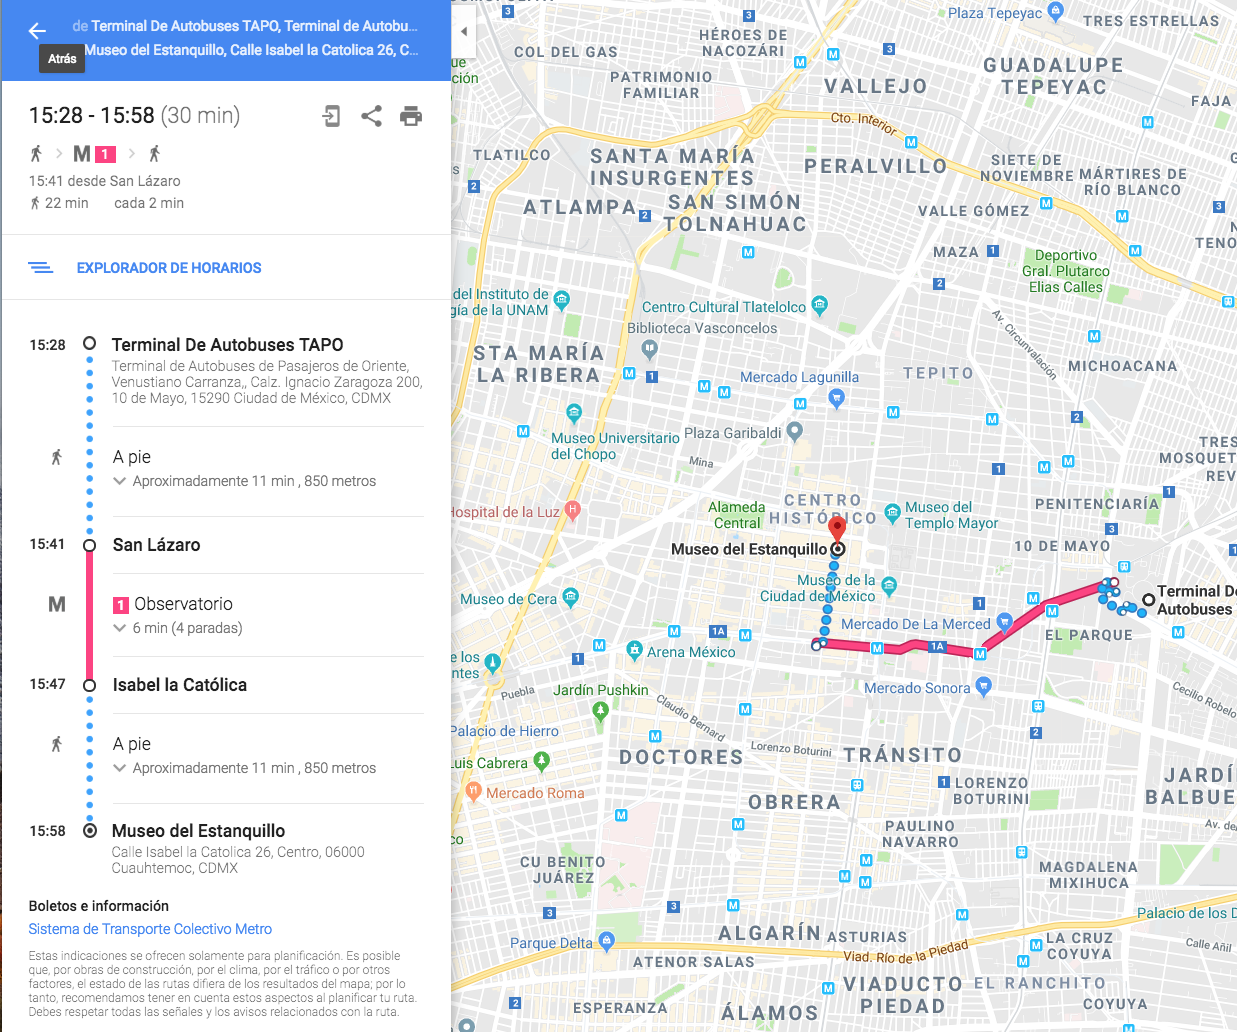This screenshot has height=1032, width=1237.
Task: Click the Biblioteca Vasconcelos map marker
Action: click(650, 350)
